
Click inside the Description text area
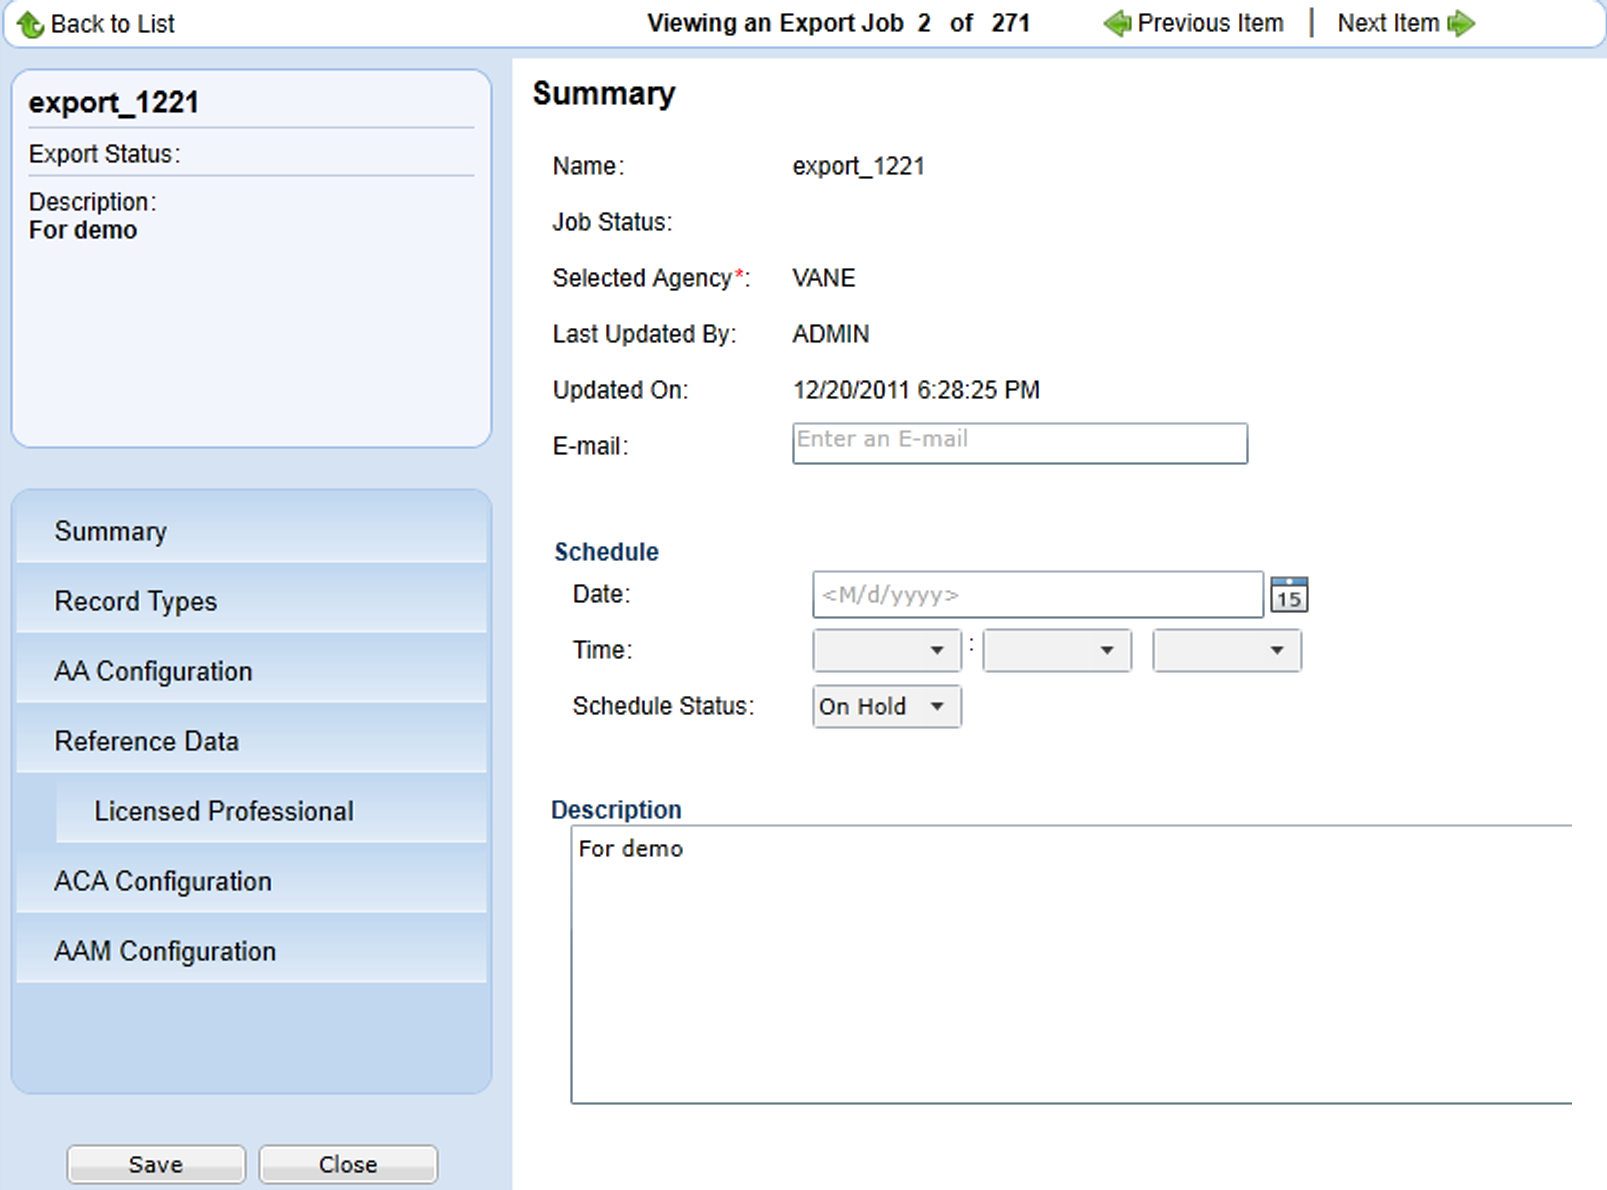tap(1070, 965)
